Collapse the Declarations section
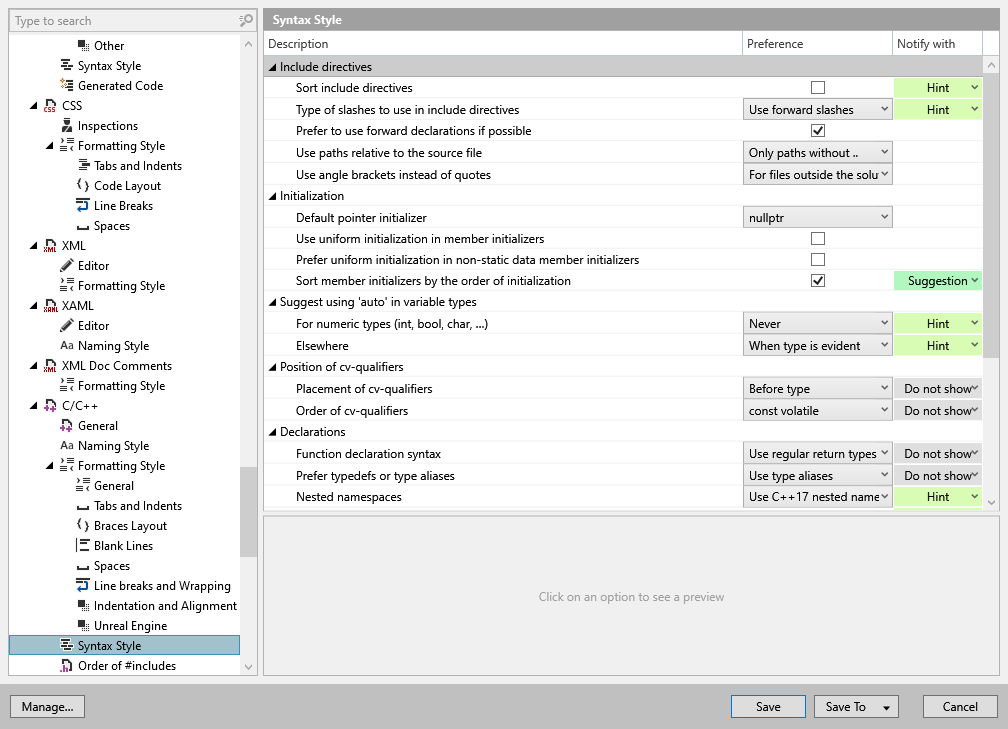Image resolution: width=1008 pixels, height=729 pixels. (273, 432)
